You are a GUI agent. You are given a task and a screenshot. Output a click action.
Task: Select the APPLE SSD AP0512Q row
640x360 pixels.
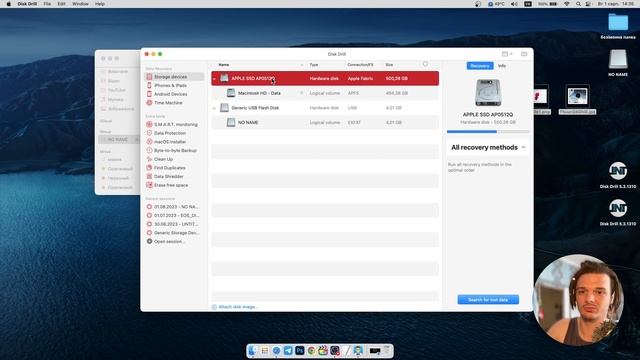pos(325,78)
